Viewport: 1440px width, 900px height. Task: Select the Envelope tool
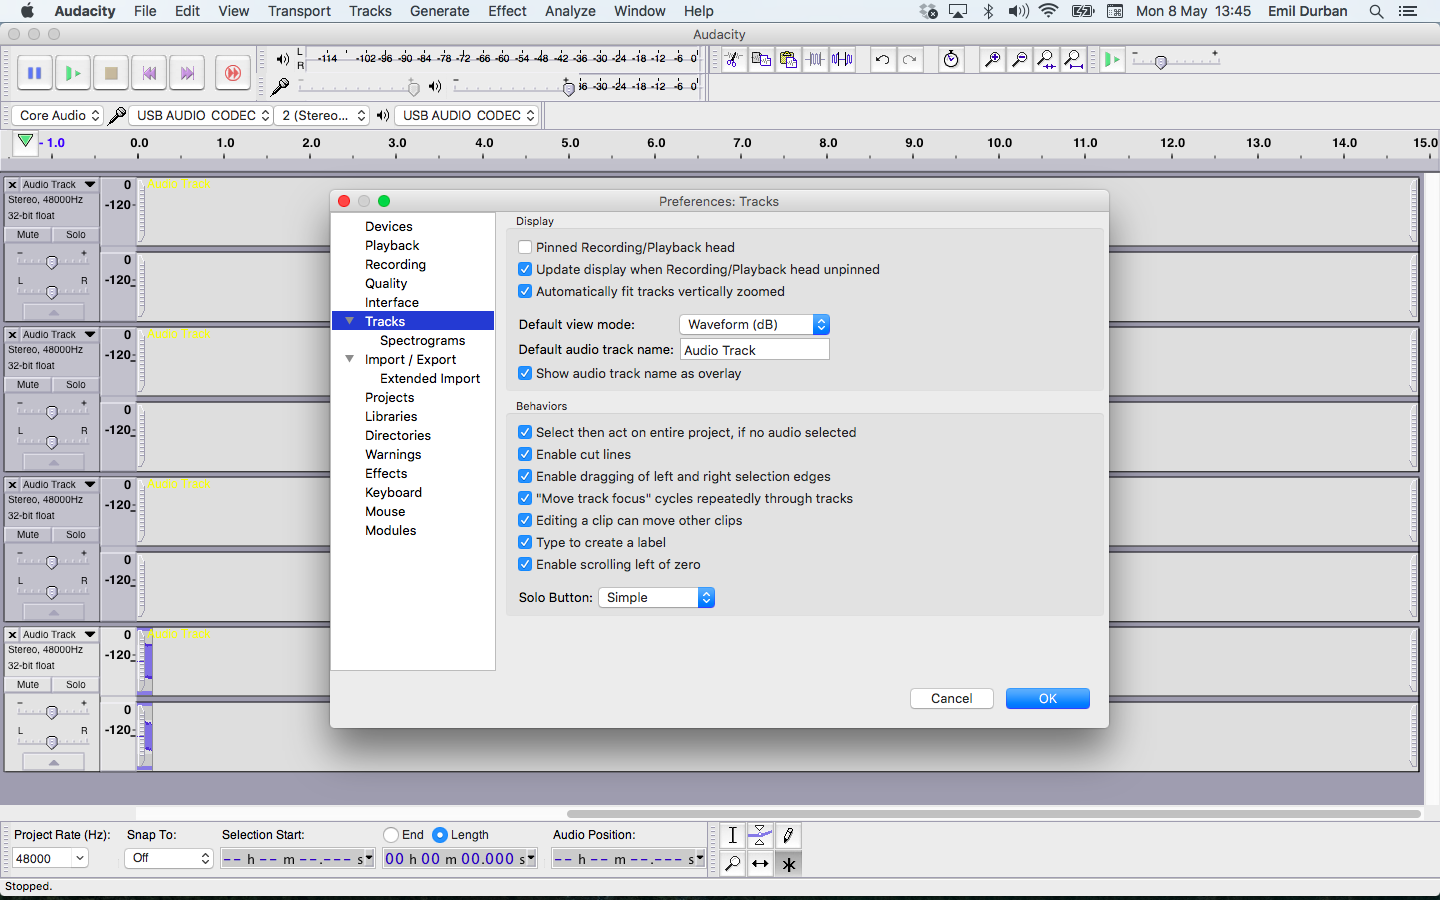pos(760,836)
